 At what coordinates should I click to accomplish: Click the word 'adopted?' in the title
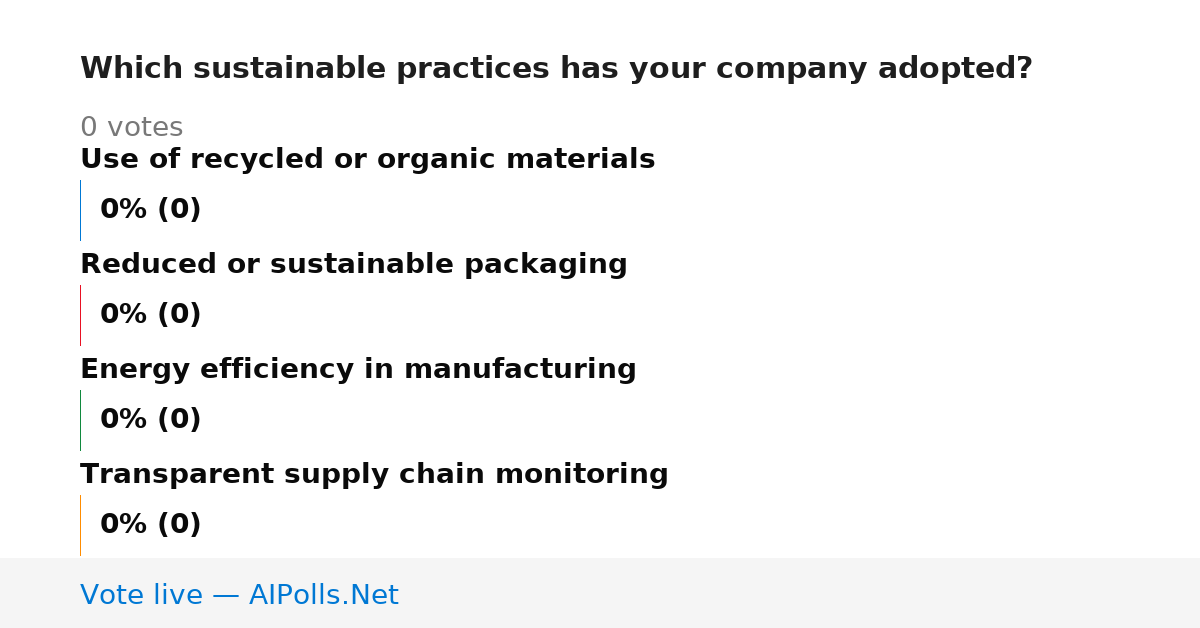pyautogui.click(x=955, y=69)
